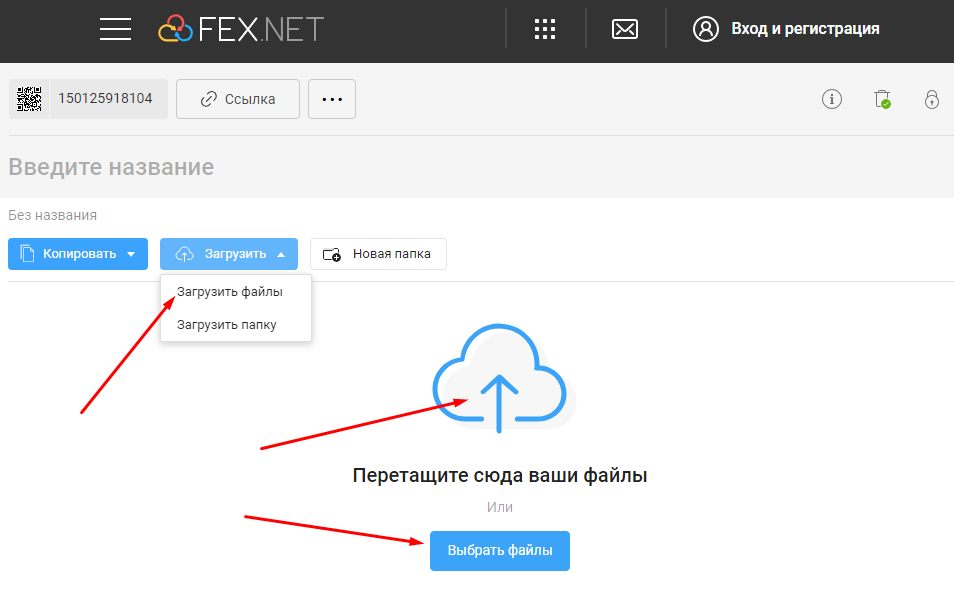Click the user profile avatar icon

(706, 29)
